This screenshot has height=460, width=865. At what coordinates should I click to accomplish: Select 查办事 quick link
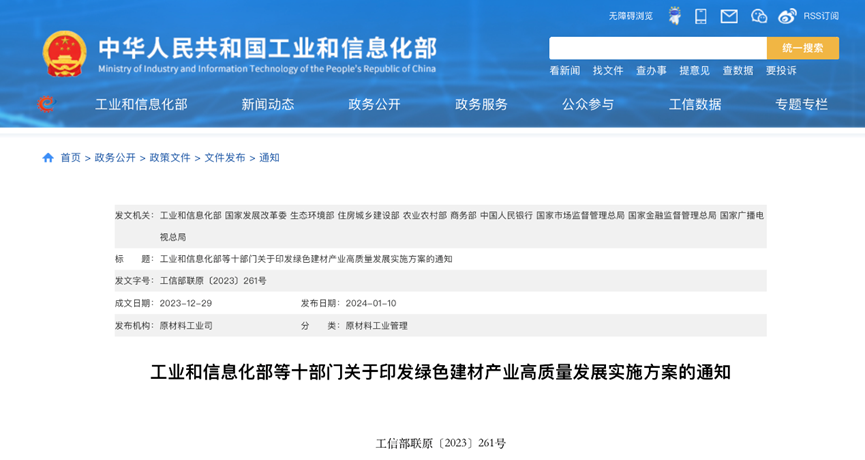point(651,71)
